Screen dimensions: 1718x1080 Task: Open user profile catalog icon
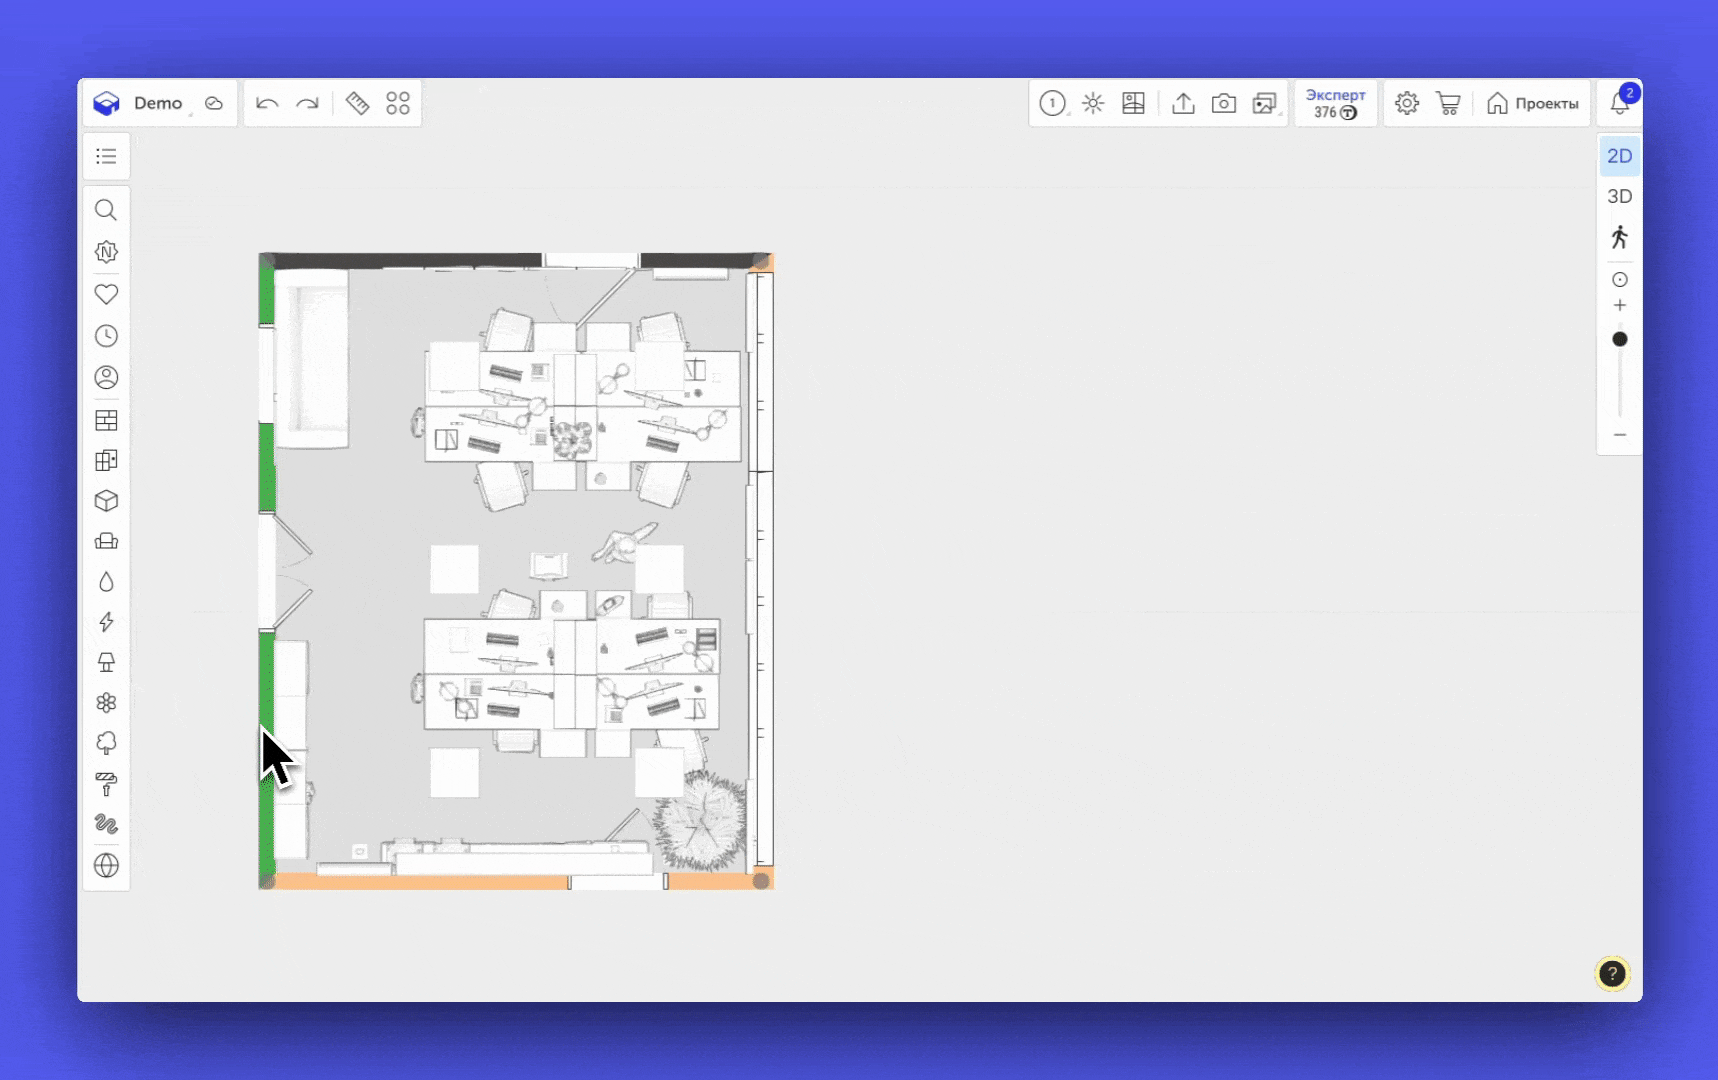[x=106, y=377]
